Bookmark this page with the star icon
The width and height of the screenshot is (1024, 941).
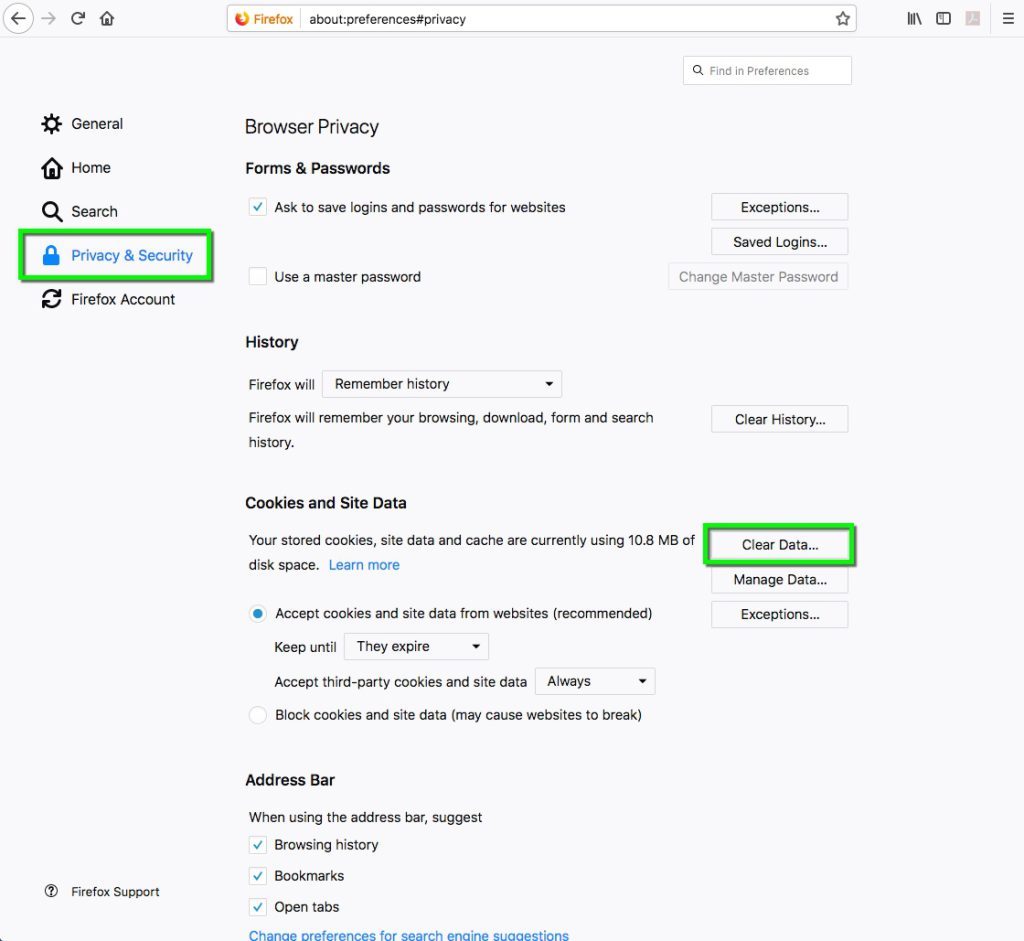(843, 19)
